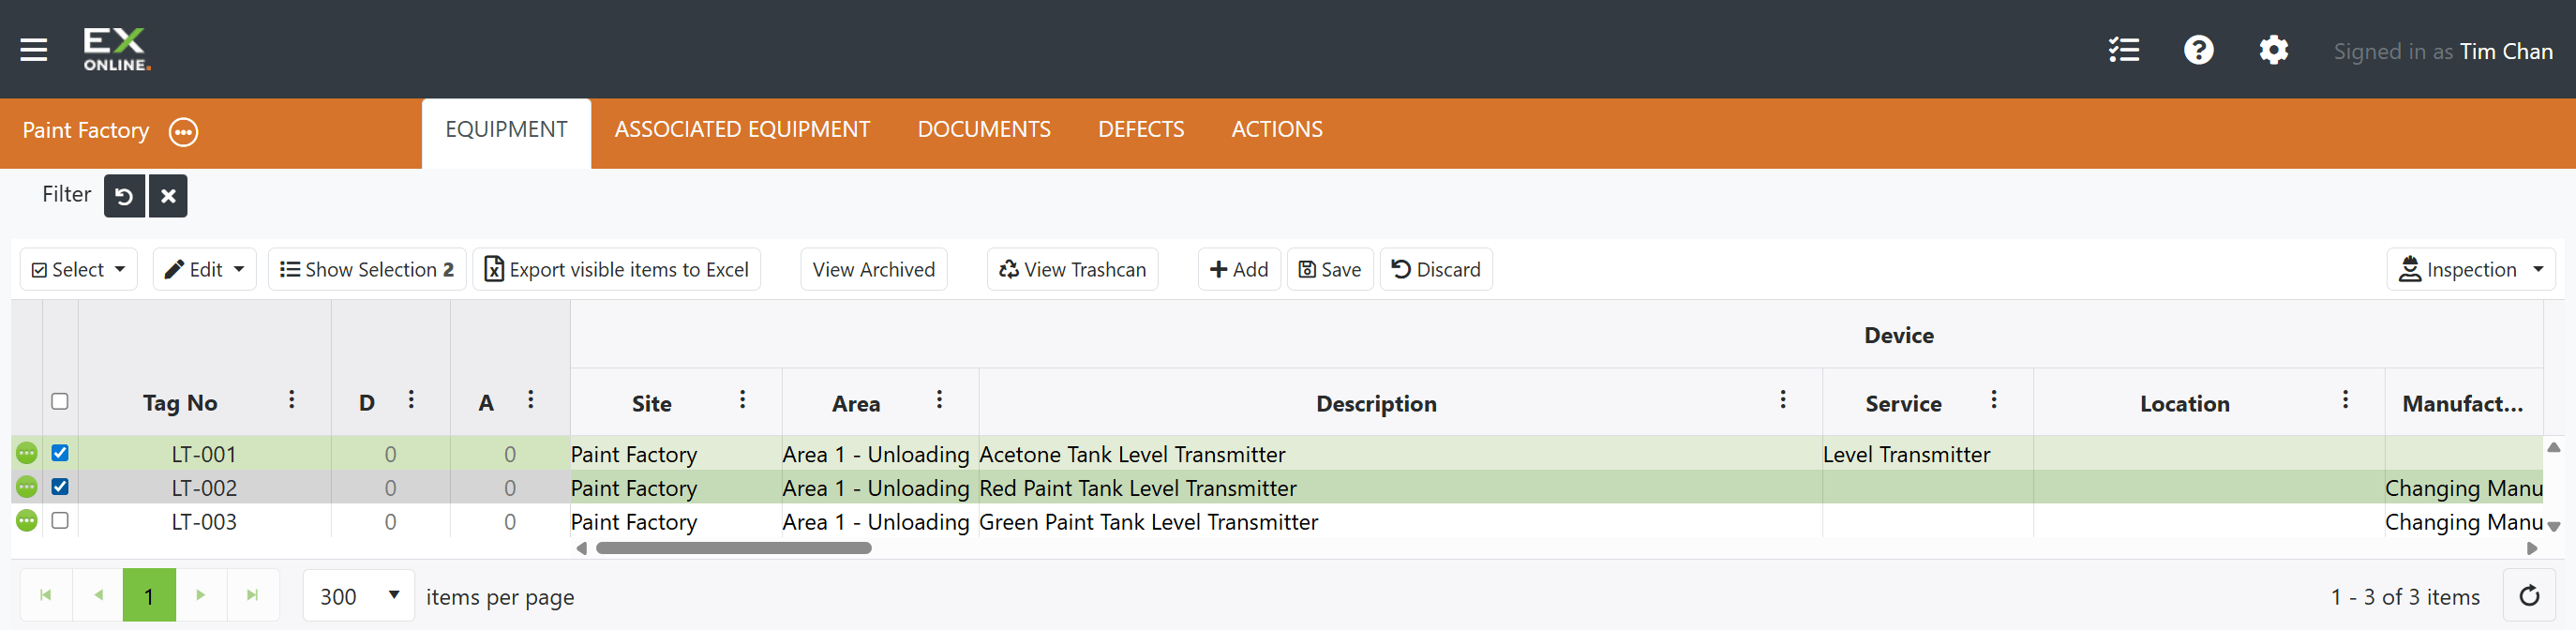Refresh the grid with reload icon
The height and width of the screenshot is (630, 2576).
pyautogui.click(x=2529, y=596)
